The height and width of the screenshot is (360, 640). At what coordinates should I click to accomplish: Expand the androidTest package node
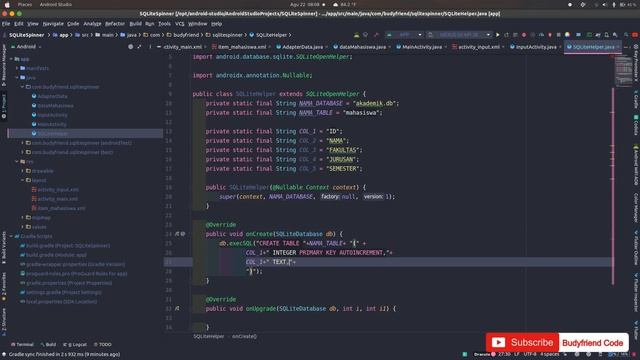pyautogui.click(x=22, y=143)
